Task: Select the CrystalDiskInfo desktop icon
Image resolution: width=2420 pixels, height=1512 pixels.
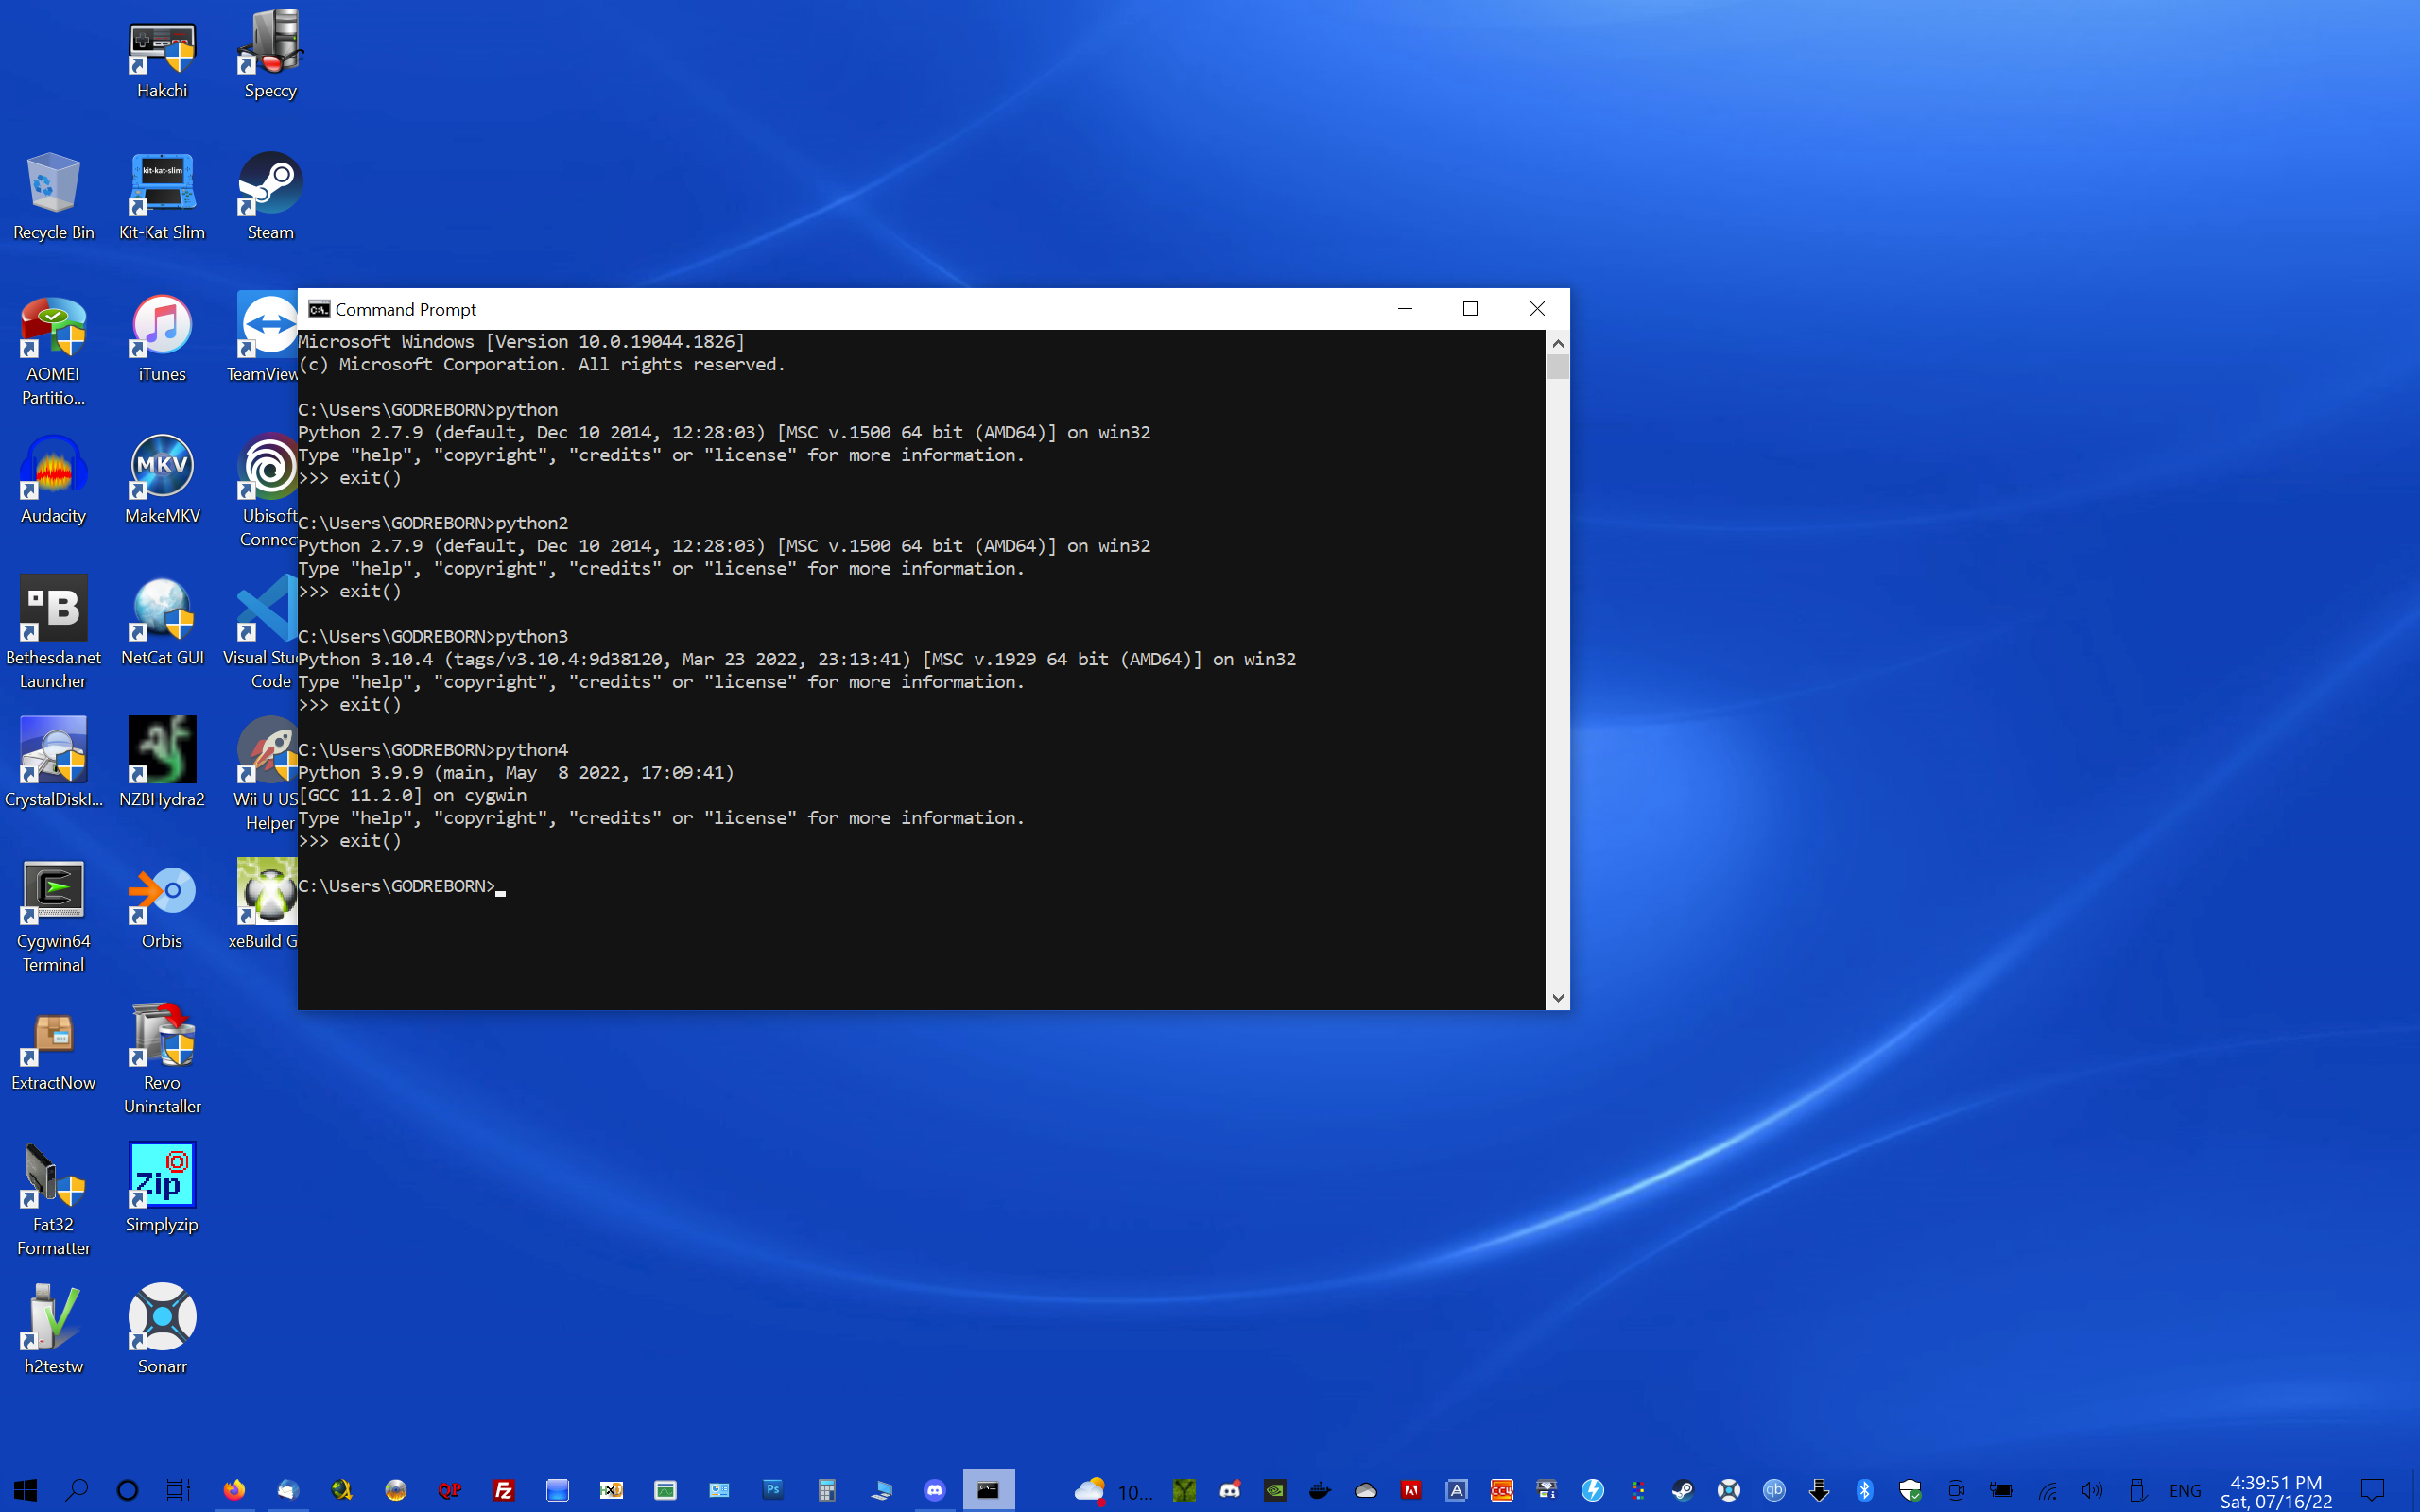Action: point(53,764)
